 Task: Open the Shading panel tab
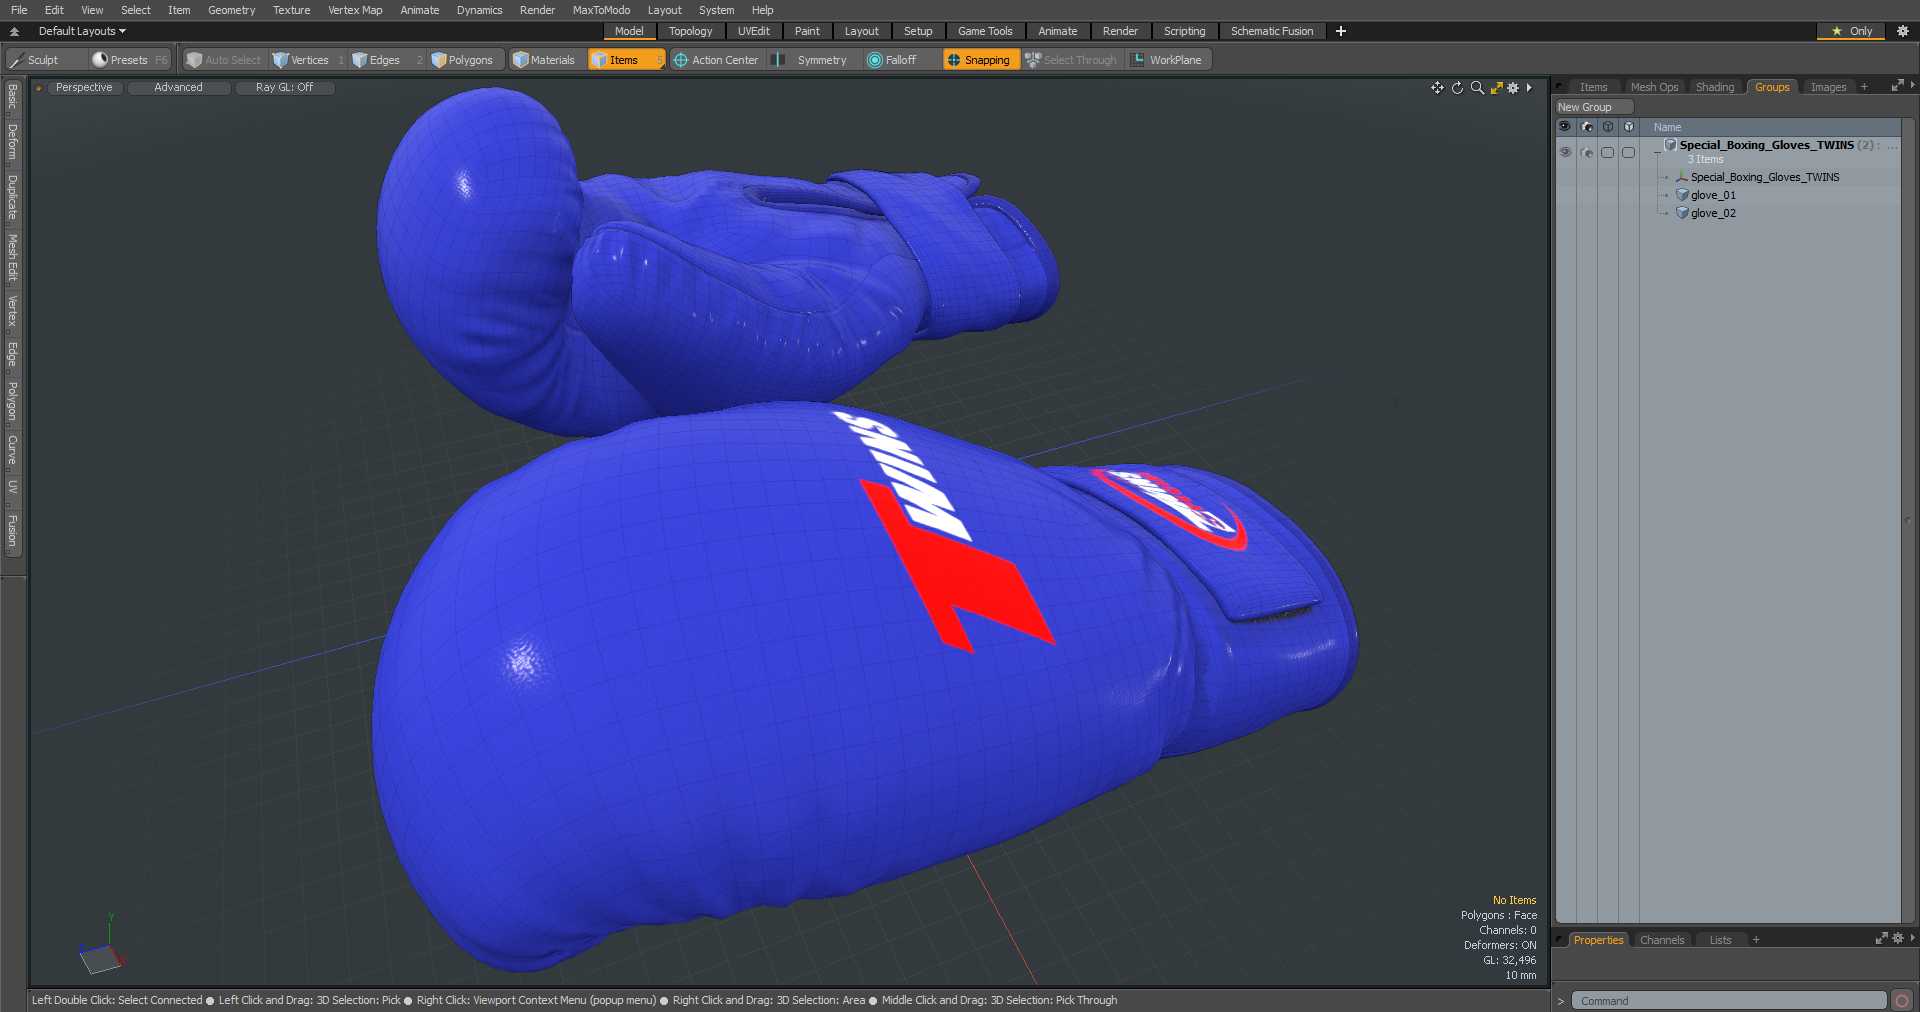[x=1715, y=87]
